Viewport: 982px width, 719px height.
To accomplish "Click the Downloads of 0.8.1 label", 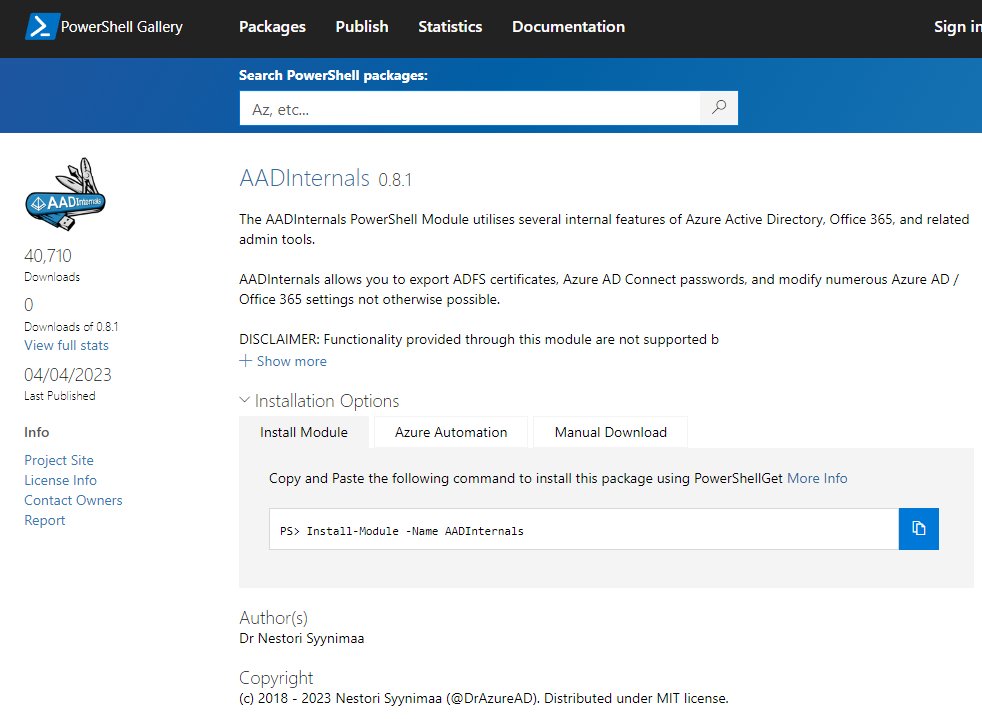I will click(x=71, y=326).
